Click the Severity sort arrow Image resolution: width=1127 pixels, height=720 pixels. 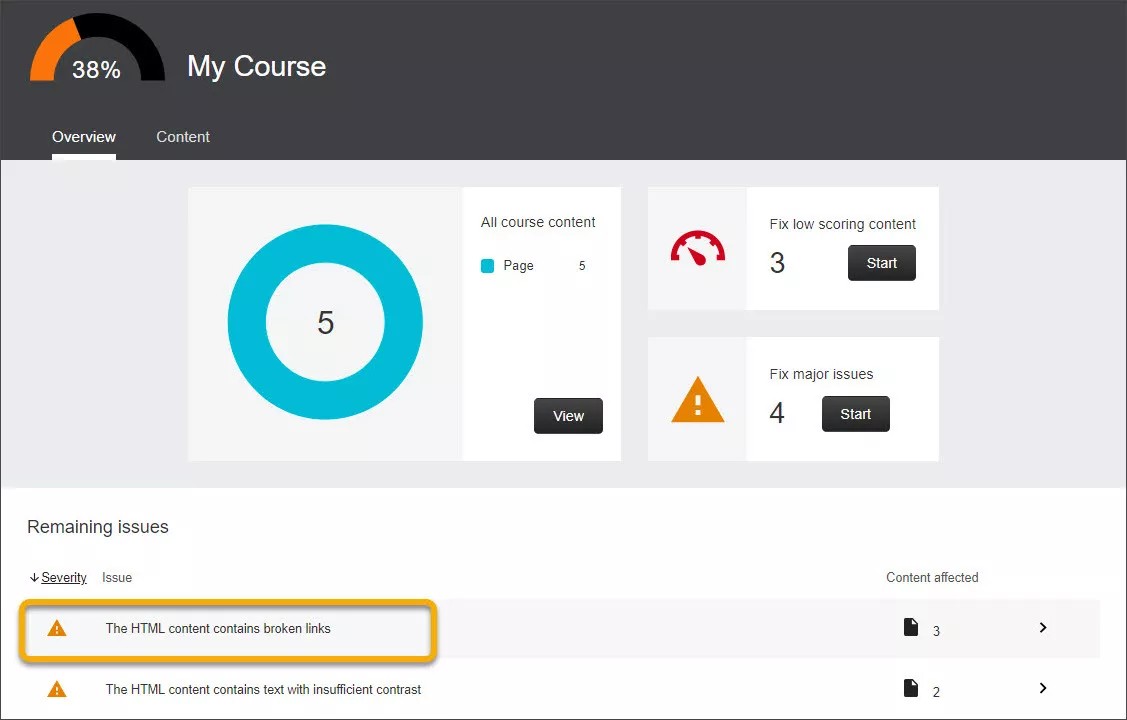point(34,577)
